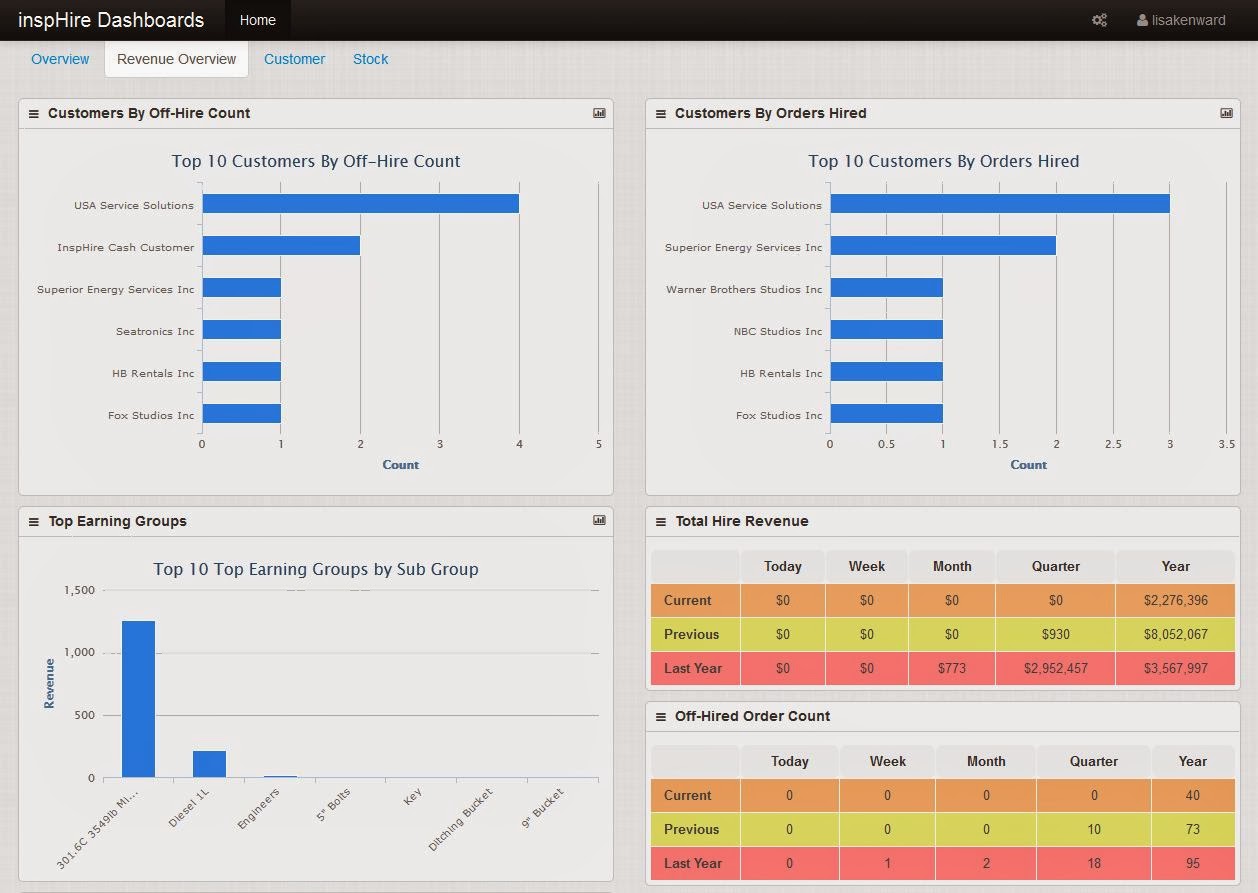Image resolution: width=1258 pixels, height=893 pixels.
Task: Click the Top 10 Top Earning Groups chart title
Action: 316,569
